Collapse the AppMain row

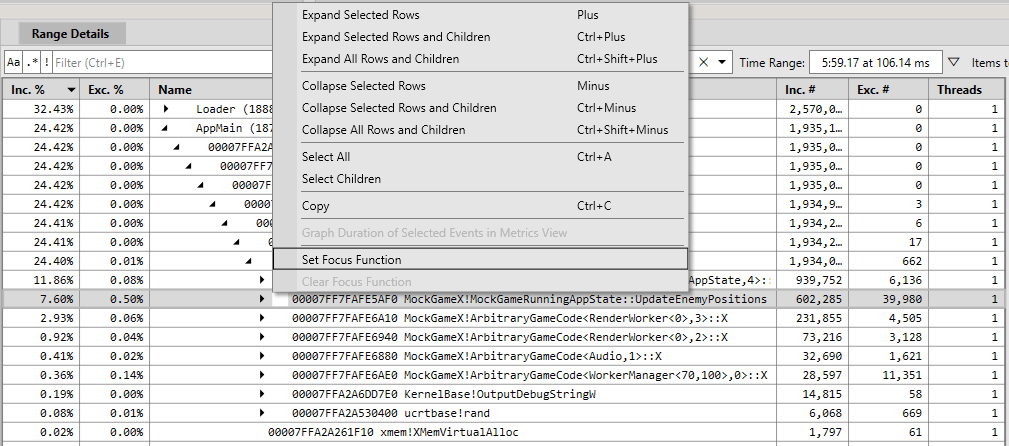(x=165, y=128)
